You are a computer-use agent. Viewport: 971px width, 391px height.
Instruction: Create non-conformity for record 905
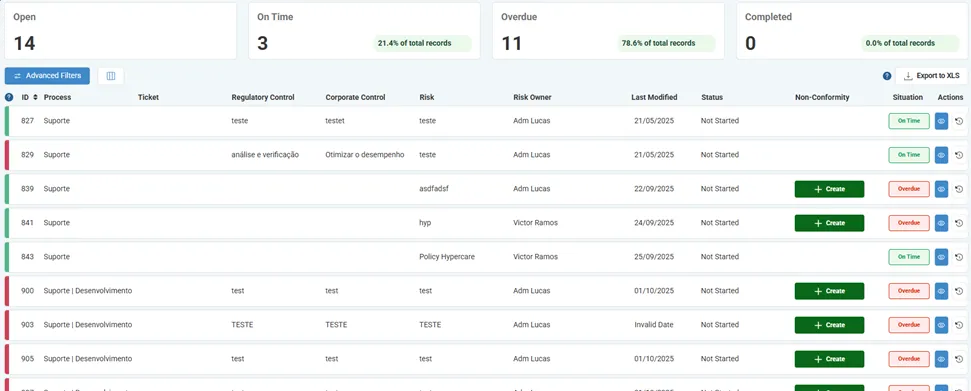[829, 359]
